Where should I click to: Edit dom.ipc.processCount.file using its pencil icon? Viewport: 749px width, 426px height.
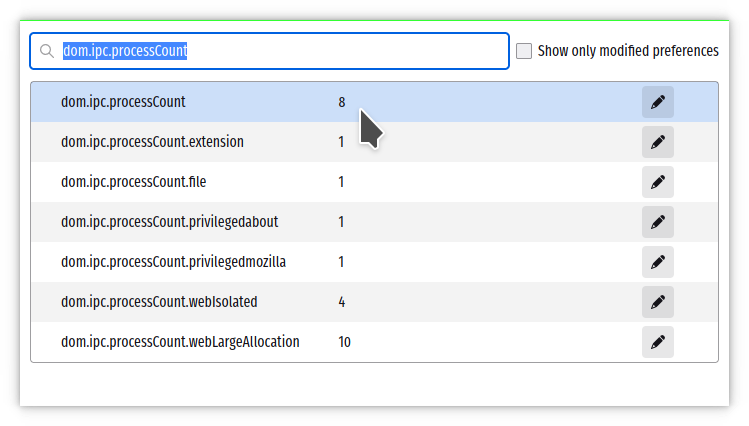coord(657,182)
